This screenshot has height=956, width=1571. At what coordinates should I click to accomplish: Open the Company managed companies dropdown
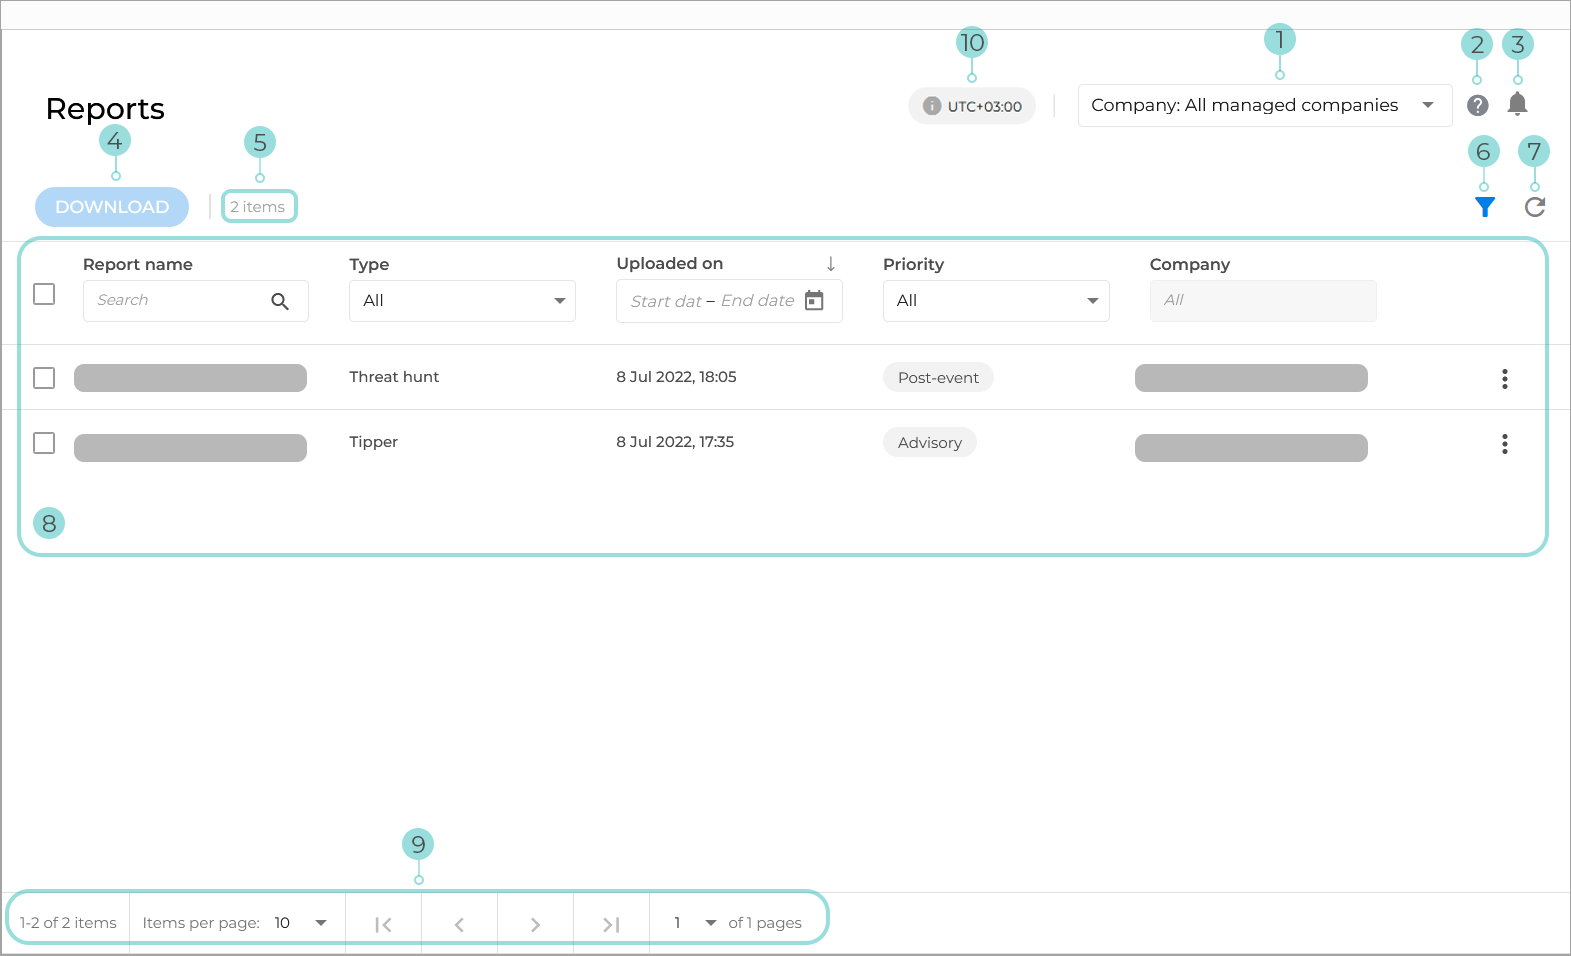[1265, 106]
